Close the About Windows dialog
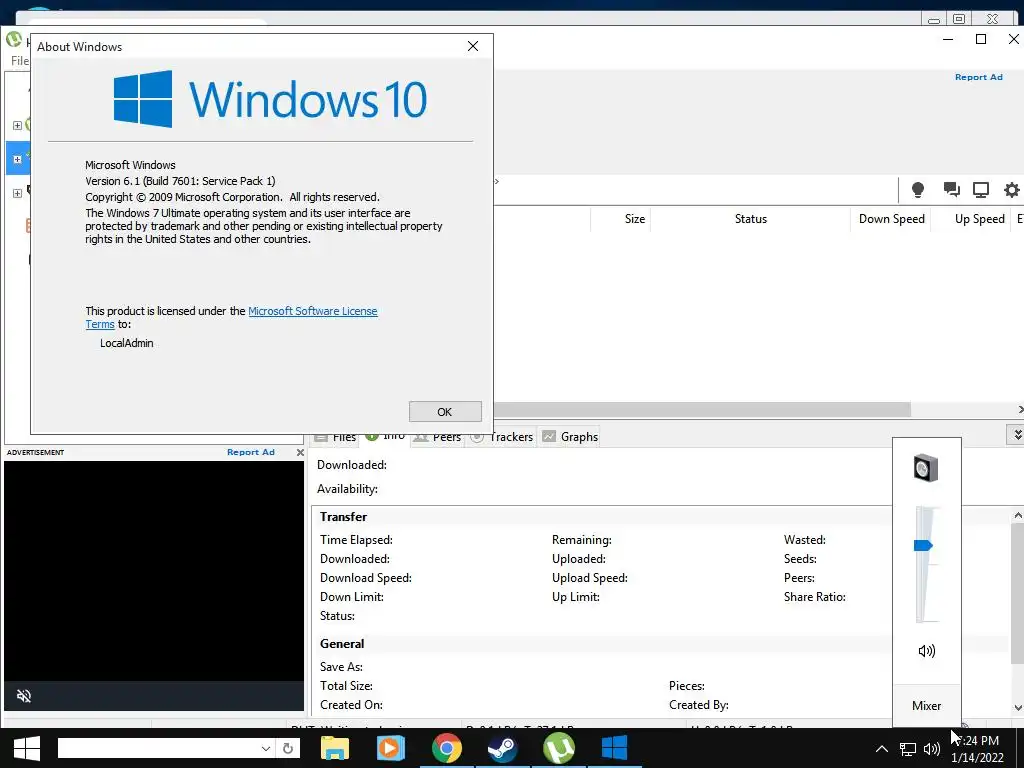This screenshot has width=1024, height=768. [x=473, y=46]
